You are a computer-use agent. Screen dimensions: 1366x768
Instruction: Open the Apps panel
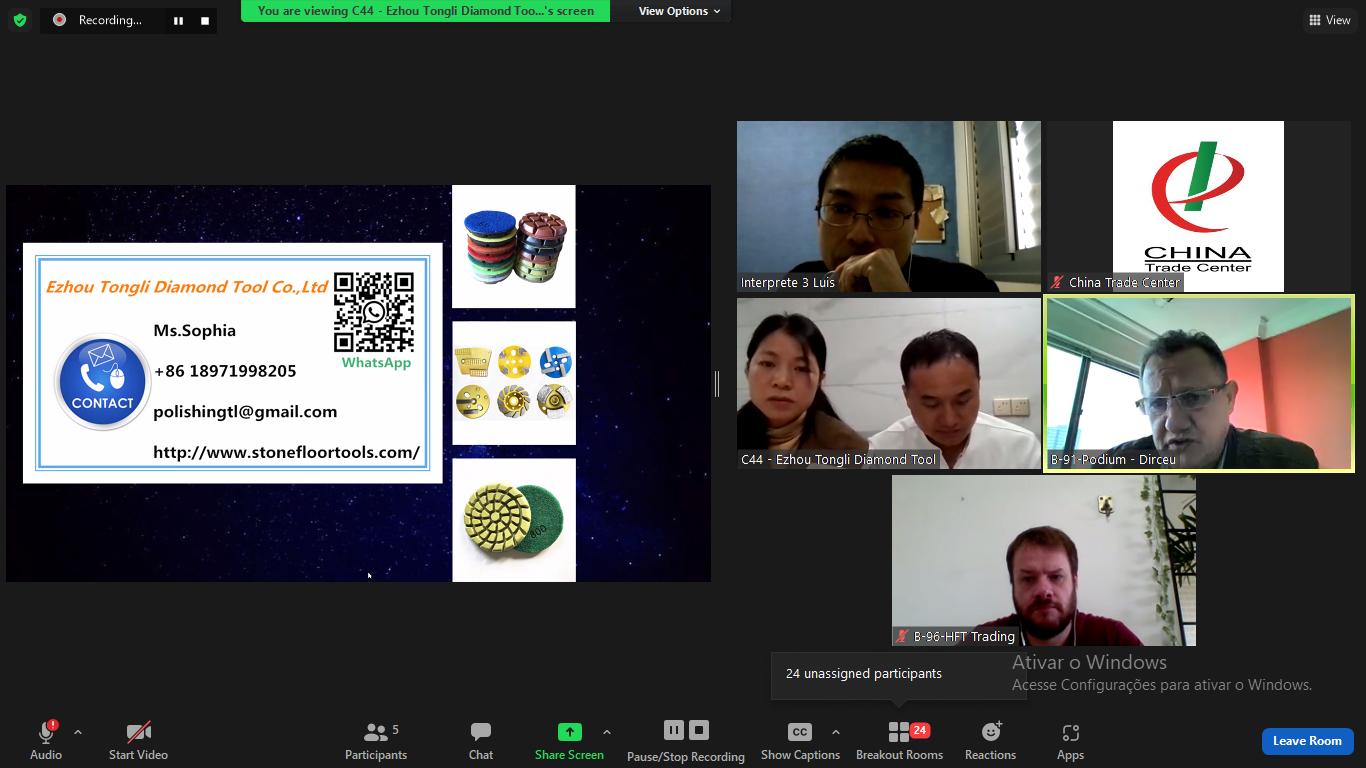tap(1070, 741)
